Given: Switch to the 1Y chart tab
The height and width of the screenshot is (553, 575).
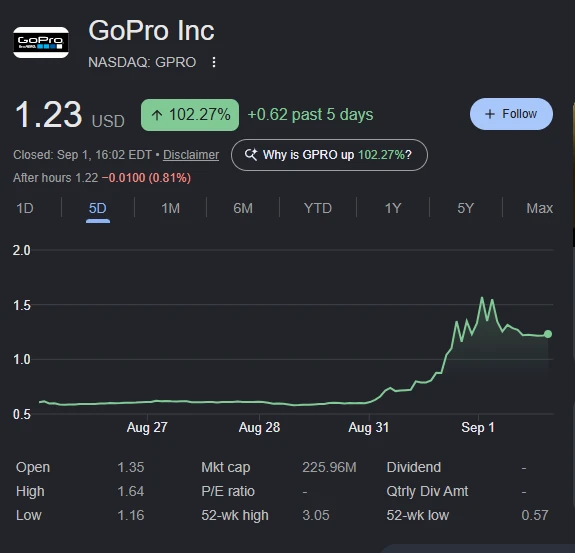Looking at the screenshot, I should (393, 208).
